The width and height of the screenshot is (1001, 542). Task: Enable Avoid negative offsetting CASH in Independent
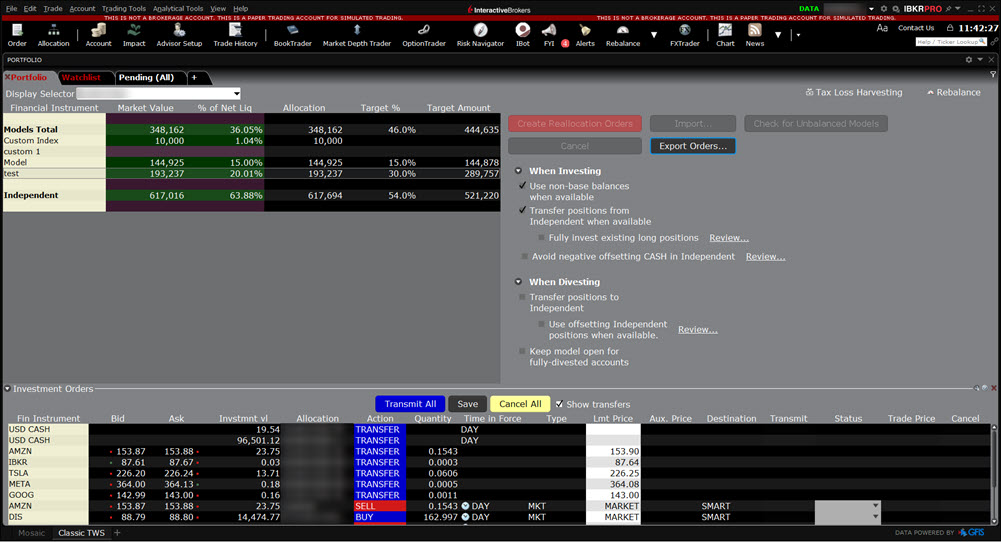pyautogui.click(x=525, y=257)
